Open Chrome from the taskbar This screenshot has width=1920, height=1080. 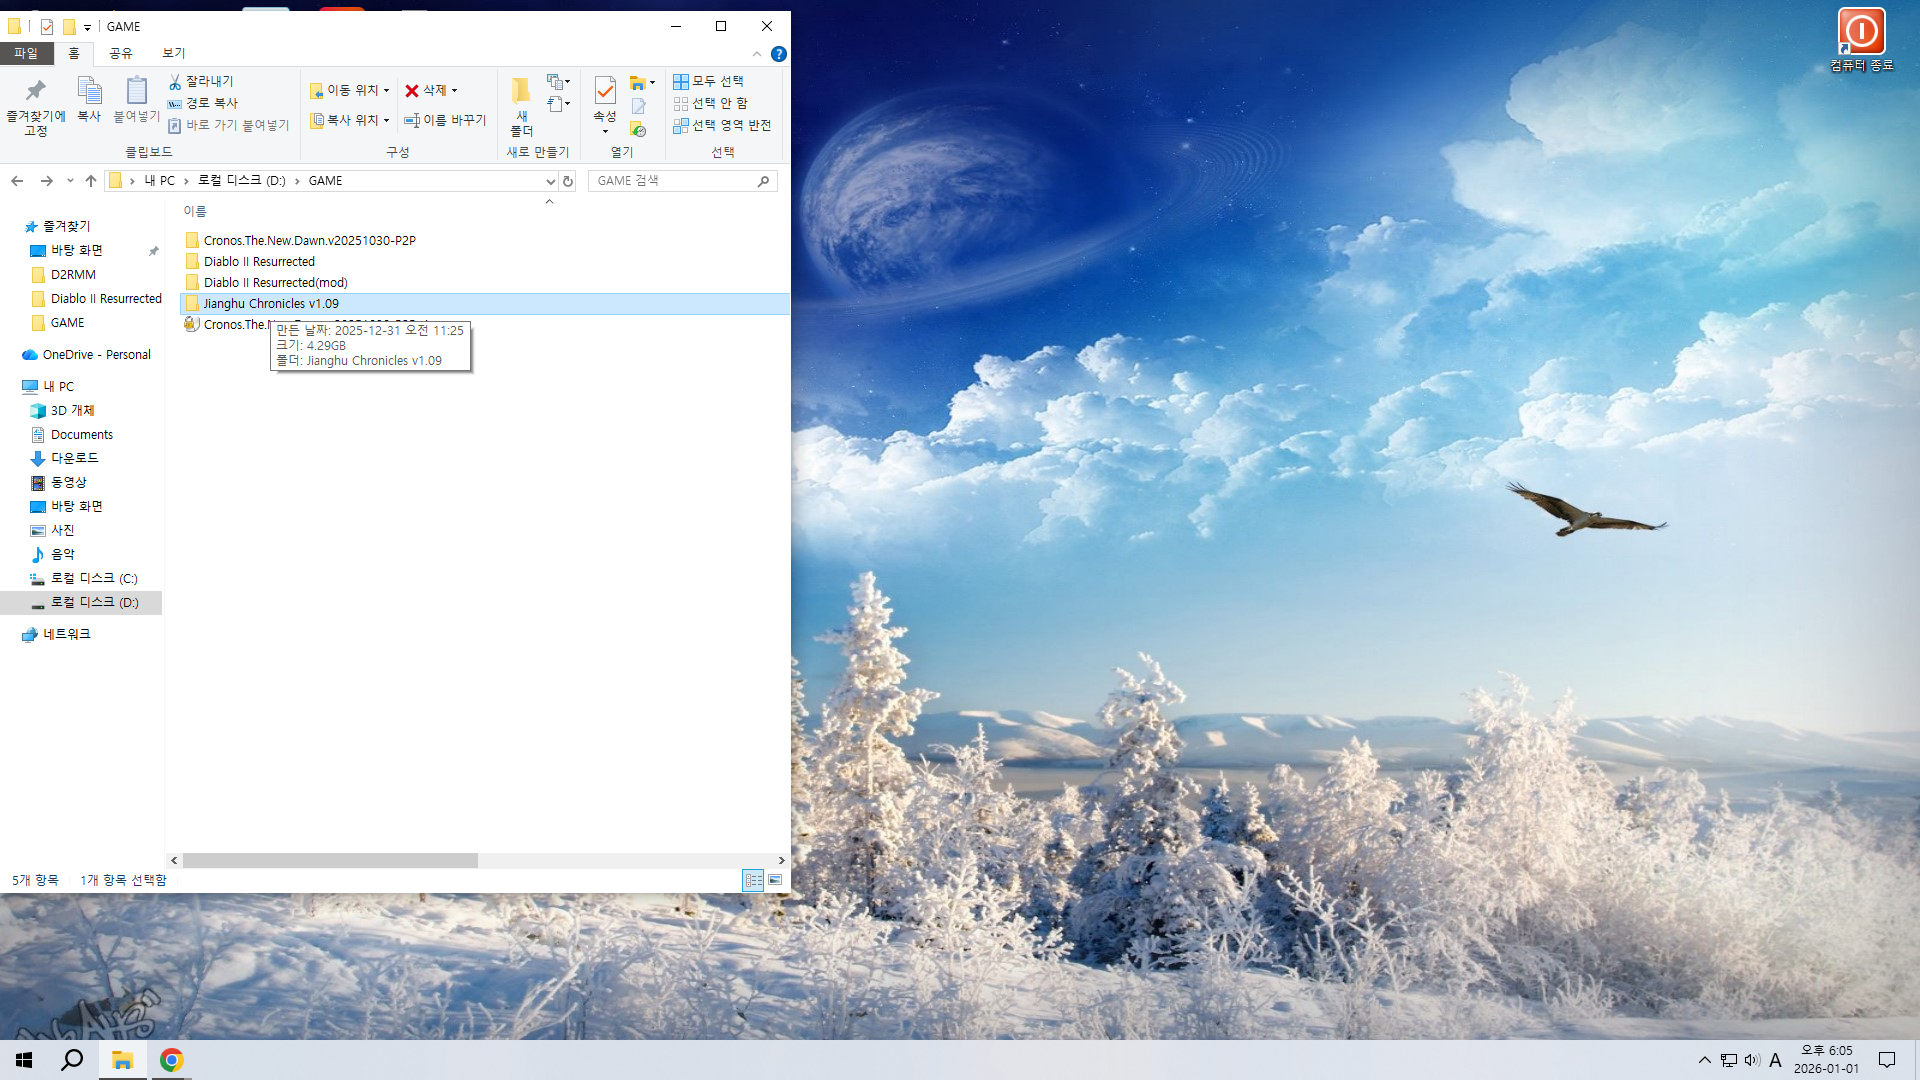pyautogui.click(x=172, y=1060)
